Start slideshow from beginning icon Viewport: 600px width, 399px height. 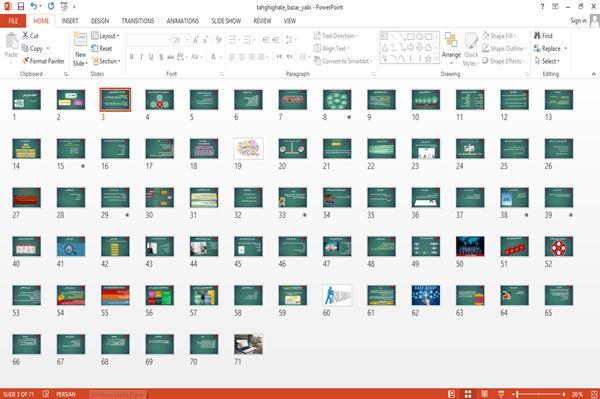pos(64,6)
